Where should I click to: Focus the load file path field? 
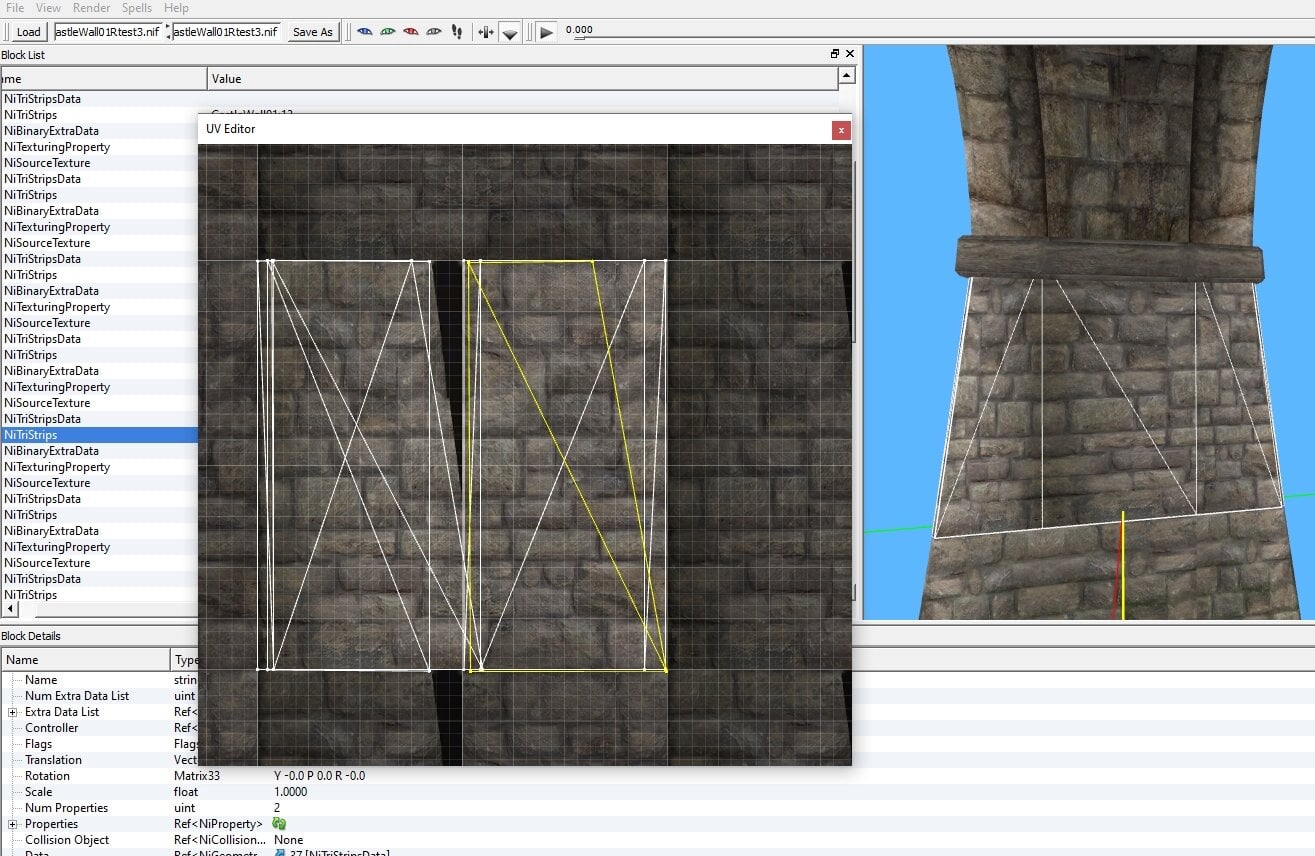pyautogui.click(x=107, y=31)
